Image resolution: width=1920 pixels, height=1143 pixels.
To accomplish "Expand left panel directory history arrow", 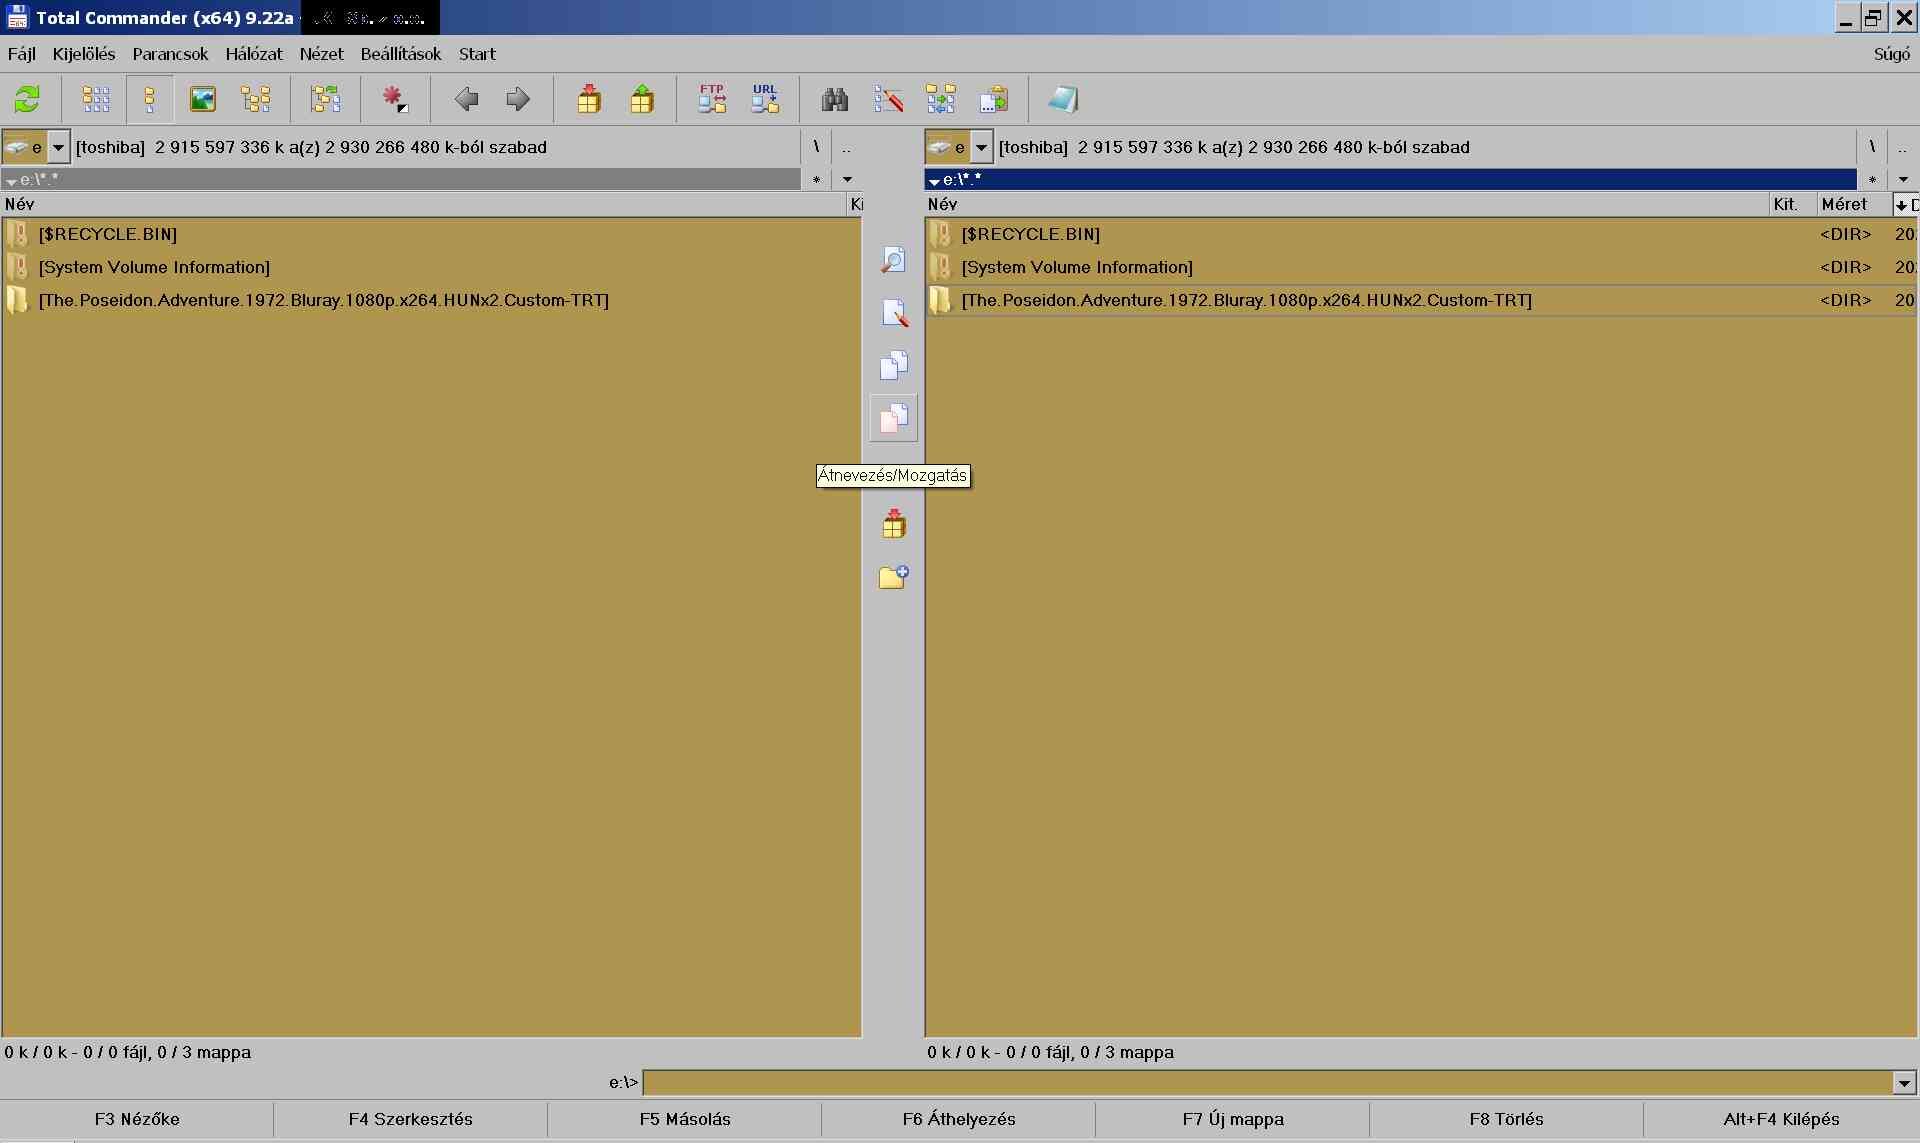I will (847, 179).
